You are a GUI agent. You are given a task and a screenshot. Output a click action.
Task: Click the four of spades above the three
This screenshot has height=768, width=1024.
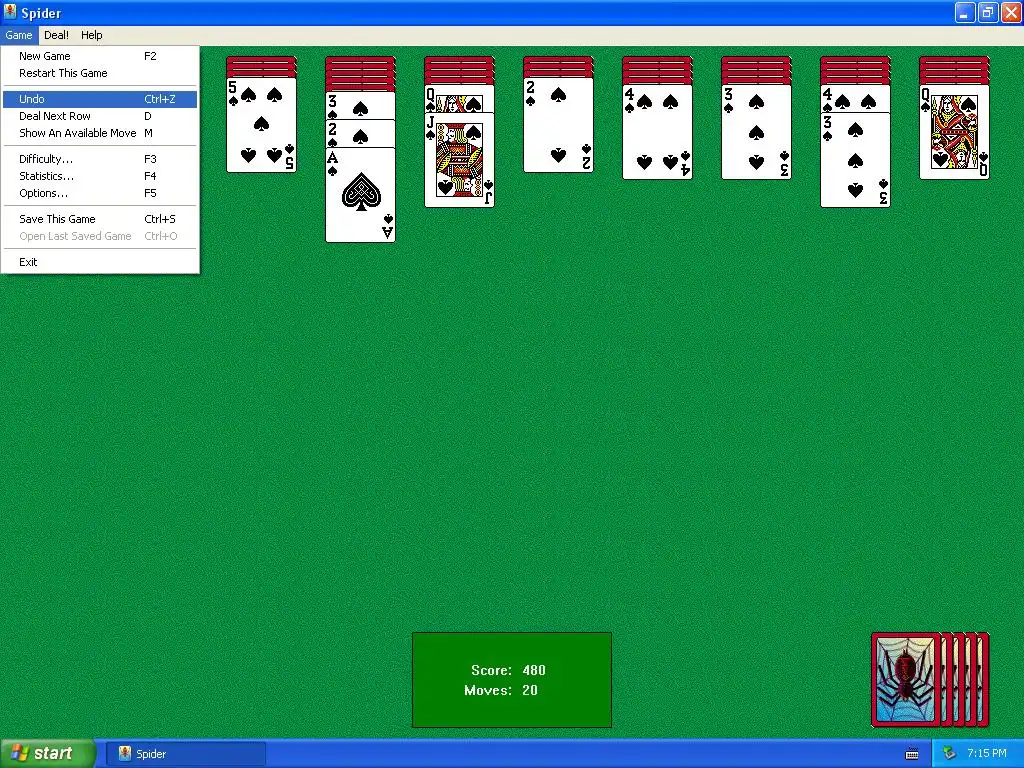pos(856,99)
